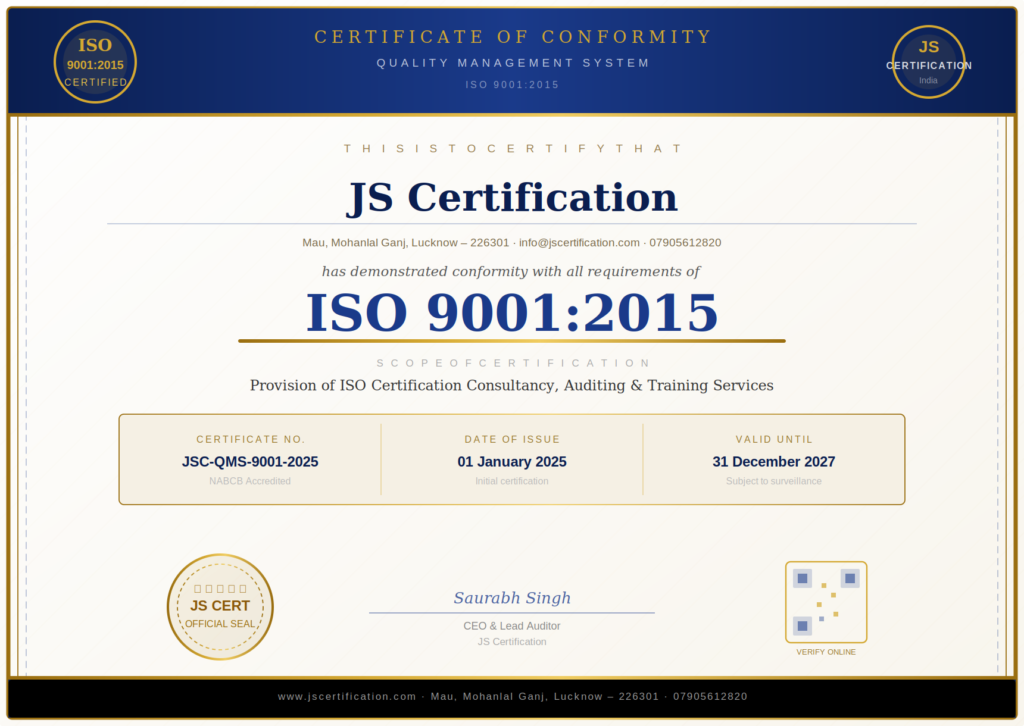Screen dimensions: 1024x726
Task: Select Saurabh Singh's signature
Action: (512, 597)
